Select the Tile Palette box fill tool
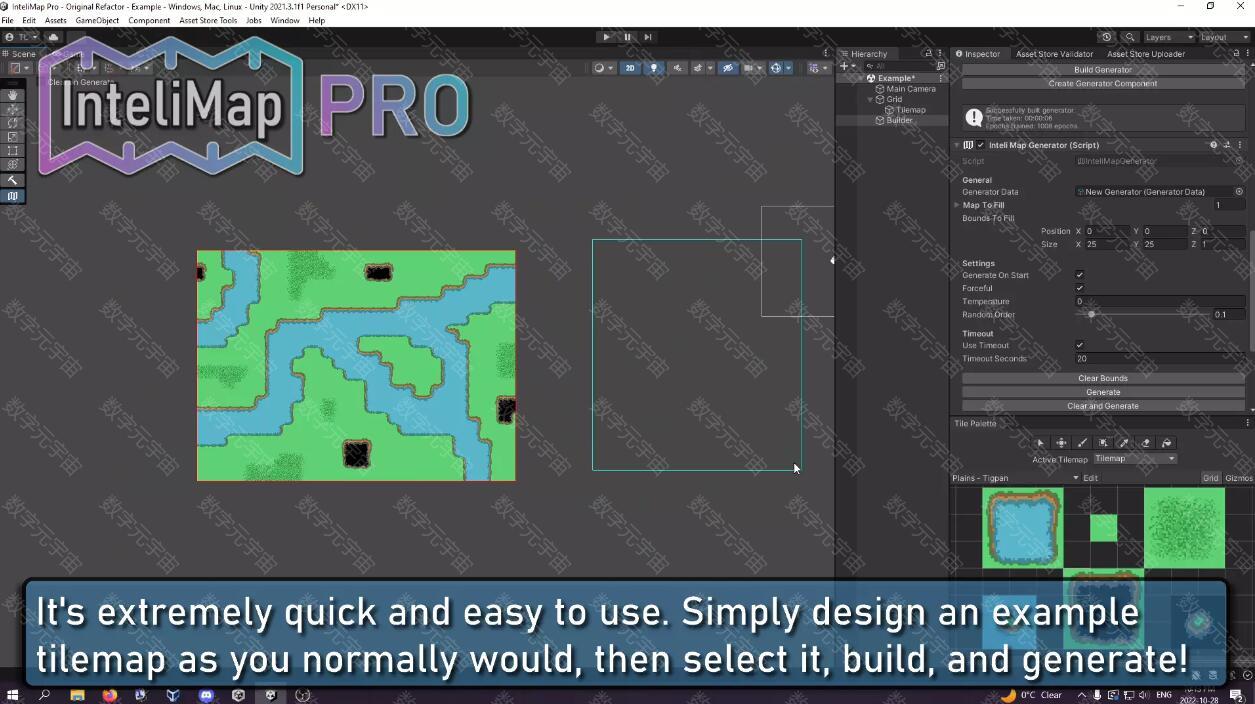This screenshot has width=1255, height=704. coord(1103,443)
